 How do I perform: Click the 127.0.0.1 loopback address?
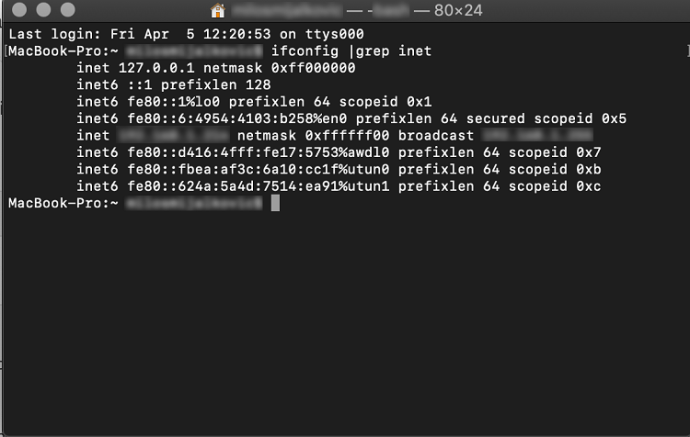pos(156,68)
